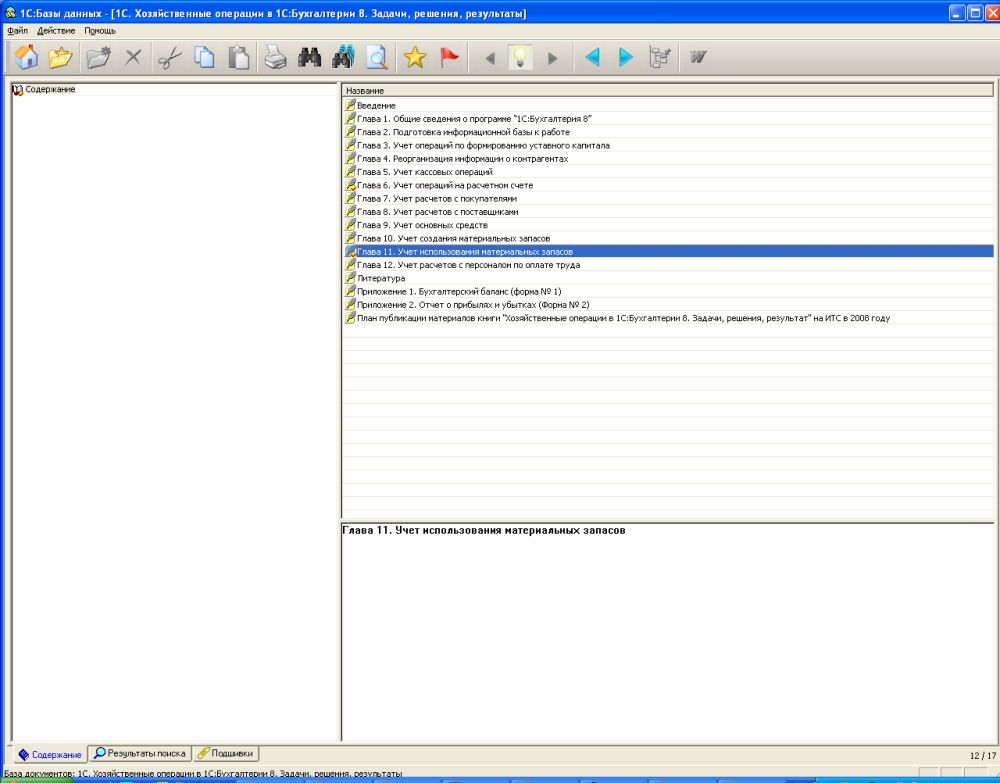
Task: Click the magnifier page preview icon
Action: (x=377, y=58)
